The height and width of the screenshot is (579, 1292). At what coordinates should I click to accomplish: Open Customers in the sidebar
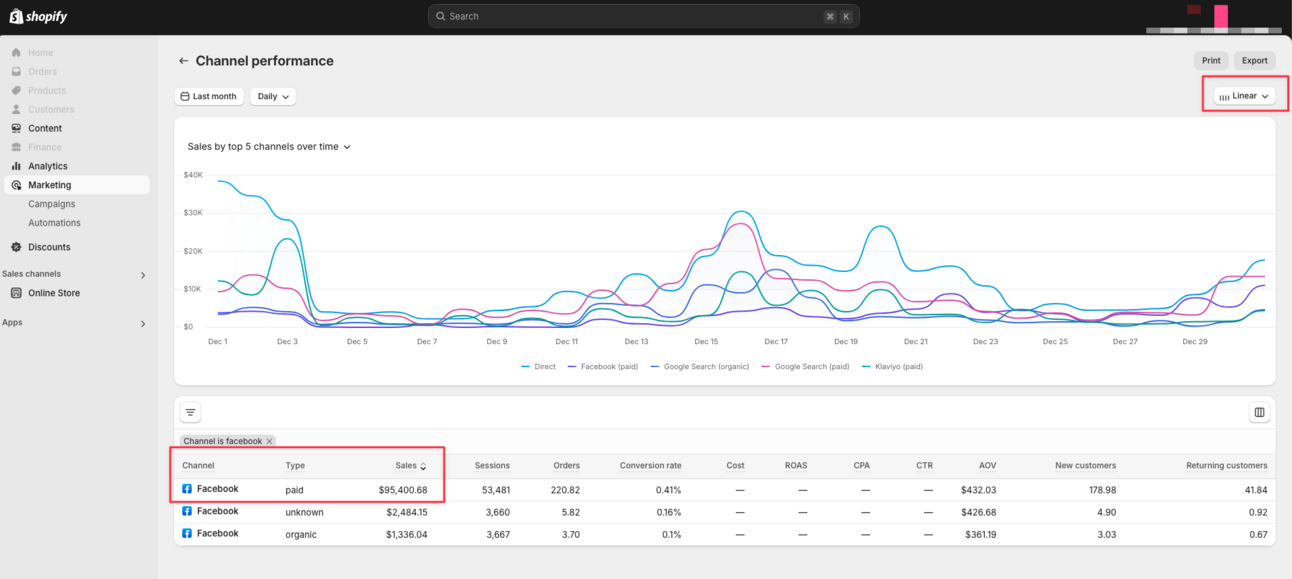(51, 110)
